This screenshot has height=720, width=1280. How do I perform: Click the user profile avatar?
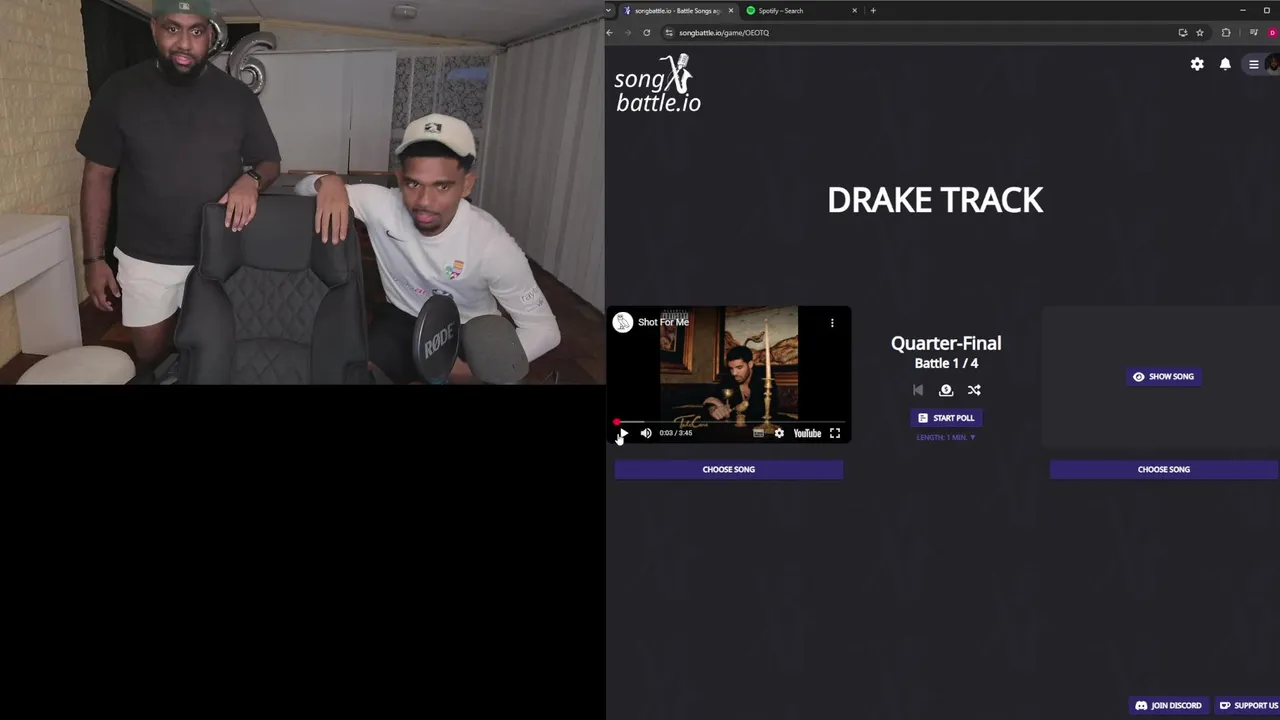pos(1273,64)
